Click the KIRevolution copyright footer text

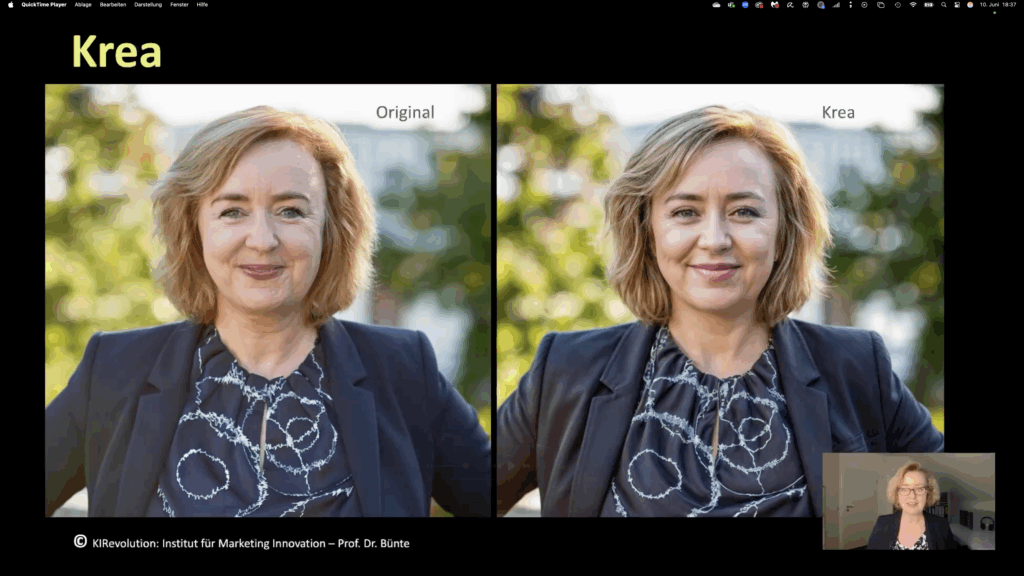[242, 543]
